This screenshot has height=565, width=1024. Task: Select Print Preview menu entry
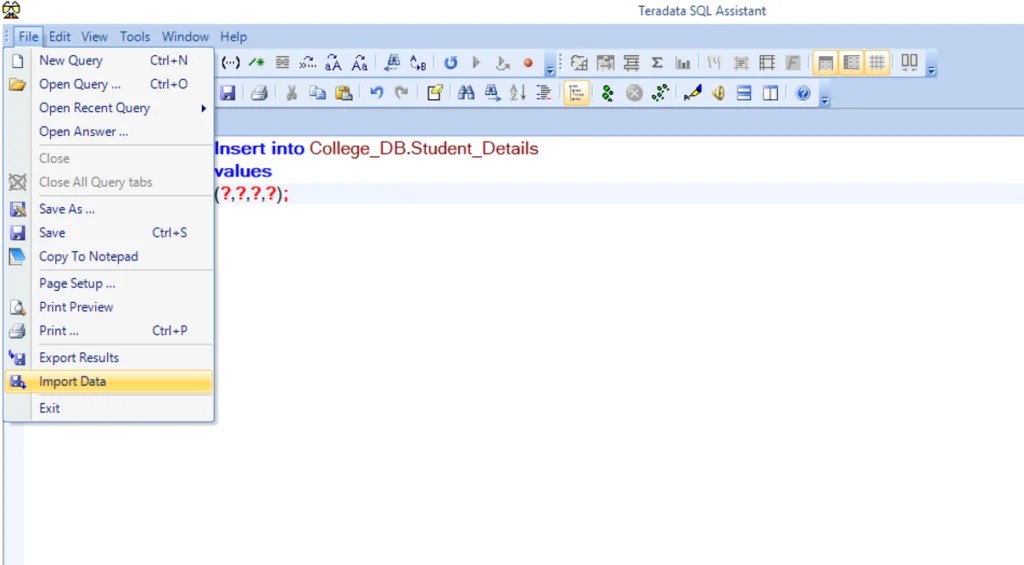(109, 307)
